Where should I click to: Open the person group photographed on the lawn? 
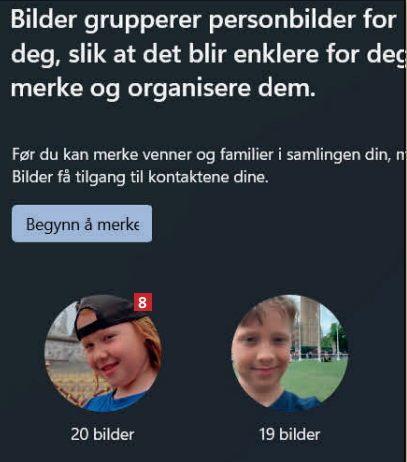[290, 354]
